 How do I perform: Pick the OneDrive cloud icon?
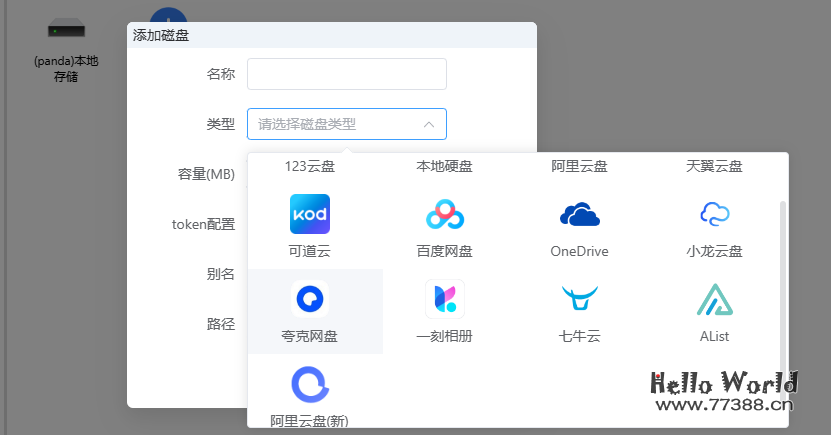[580, 214]
